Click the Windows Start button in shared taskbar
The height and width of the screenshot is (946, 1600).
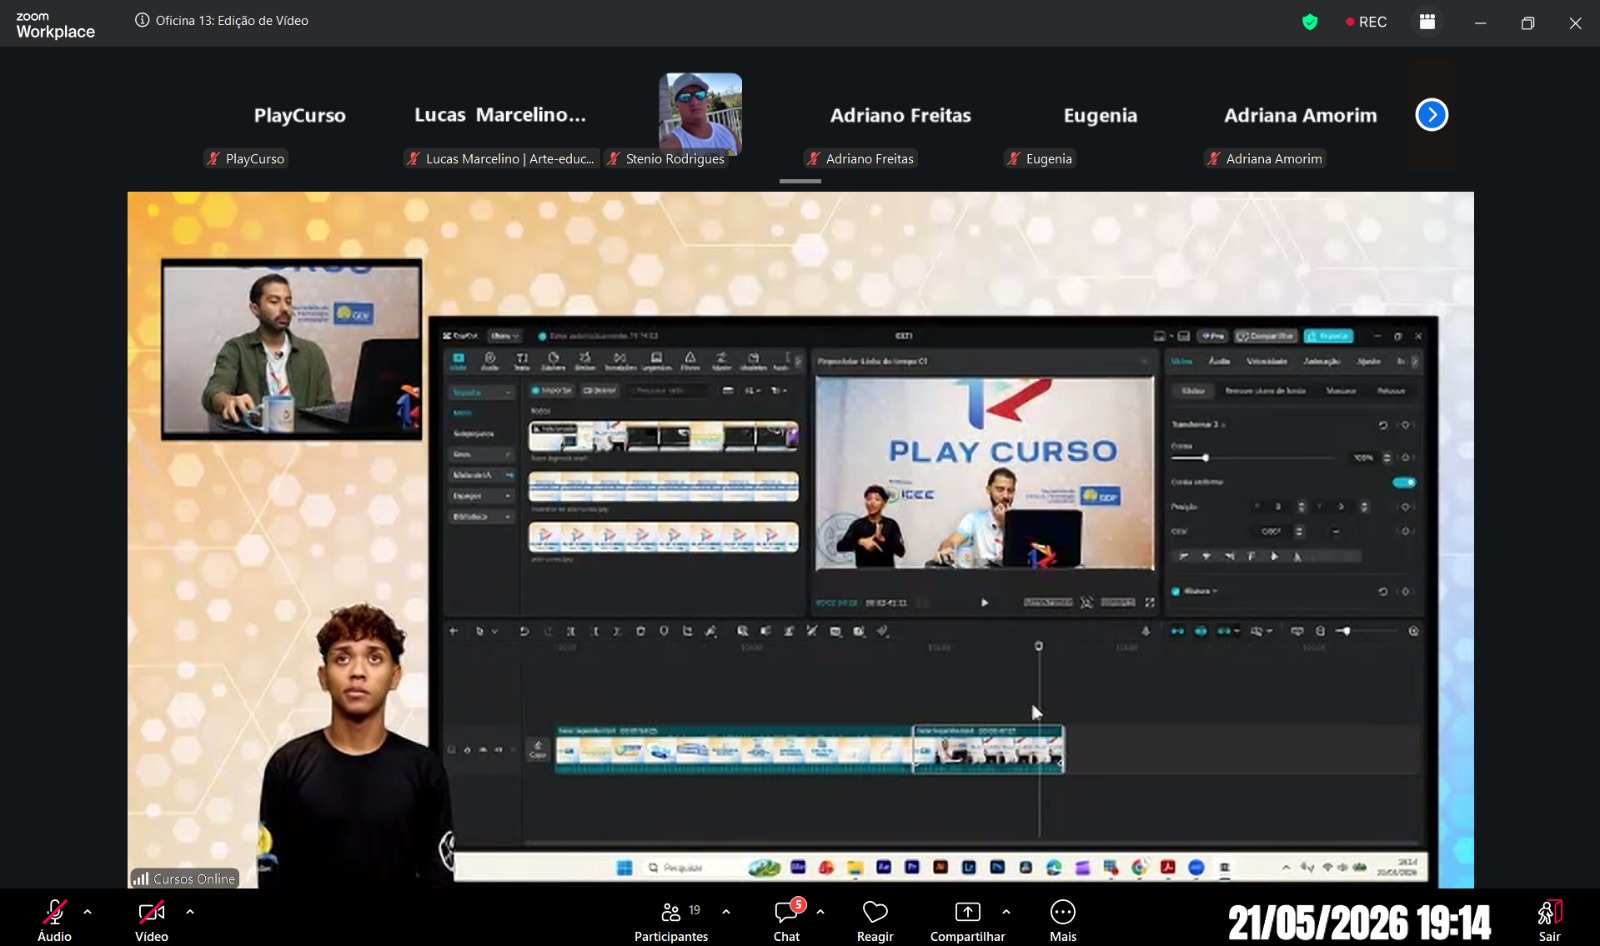click(625, 867)
